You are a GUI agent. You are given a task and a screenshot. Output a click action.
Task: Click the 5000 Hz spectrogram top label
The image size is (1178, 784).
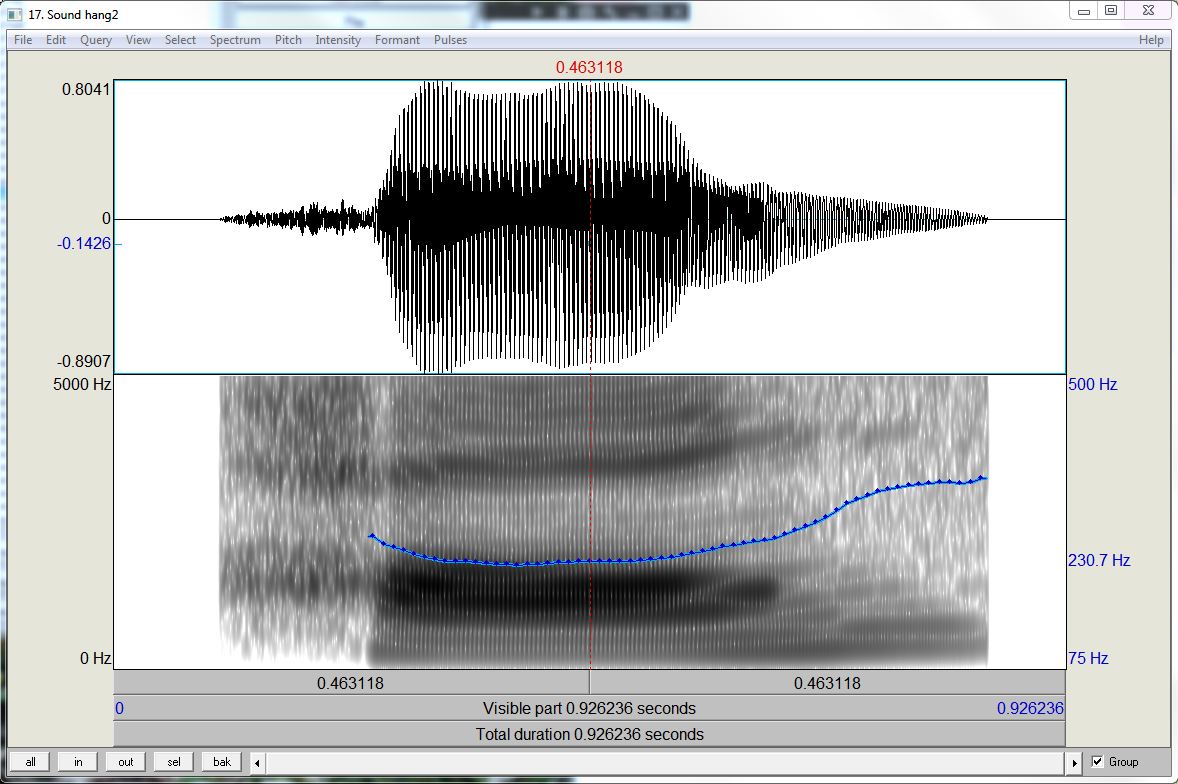pyautogui.click(x=82, y=384)
